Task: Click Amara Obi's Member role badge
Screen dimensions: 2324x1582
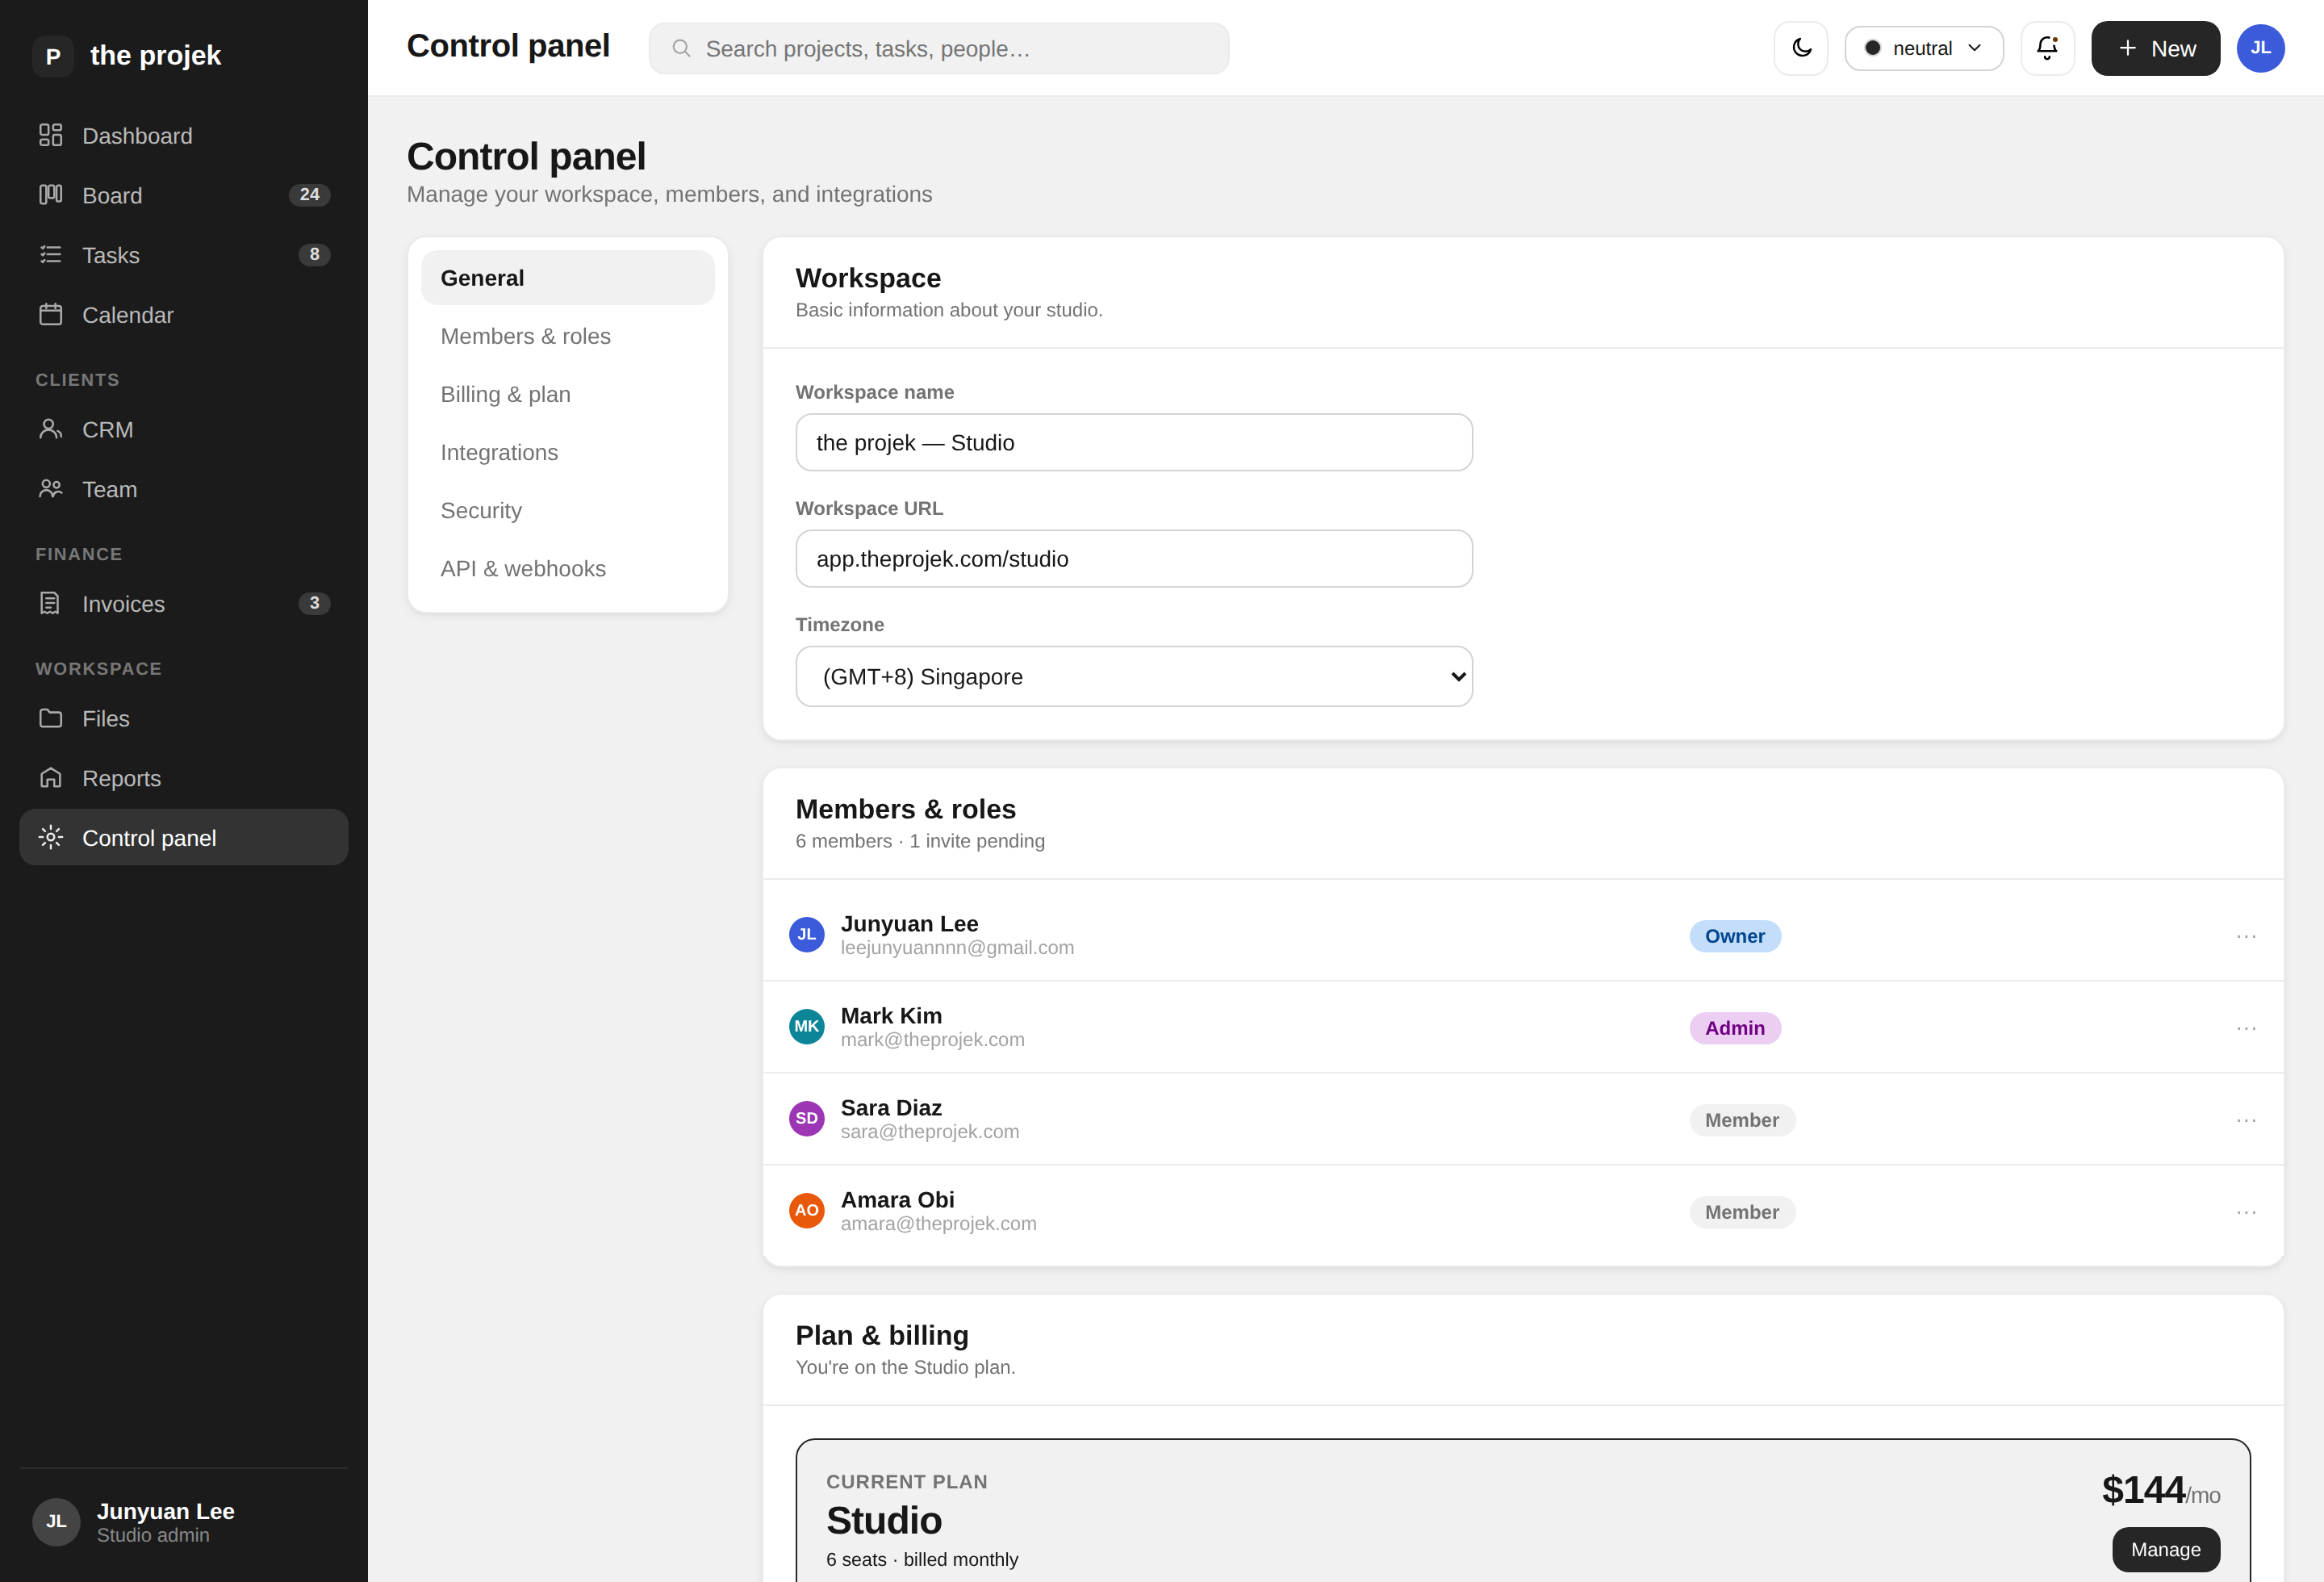Action: tap(1741, 1212)
